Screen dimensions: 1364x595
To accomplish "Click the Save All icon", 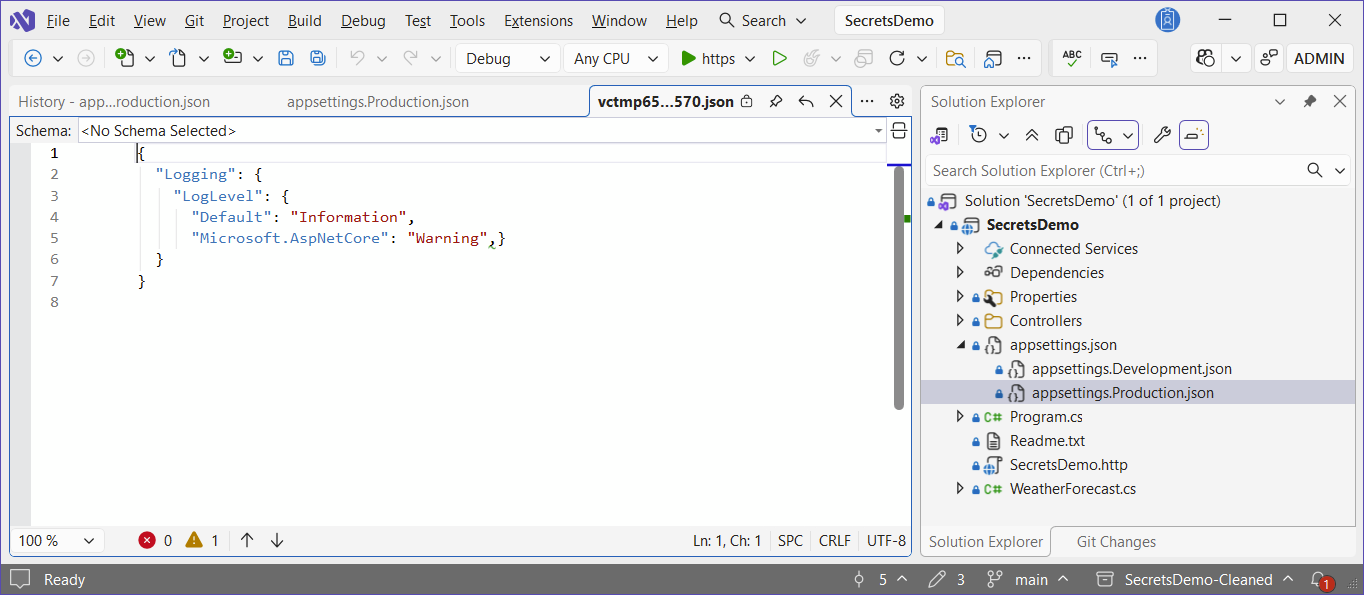I will click(318, 58).
